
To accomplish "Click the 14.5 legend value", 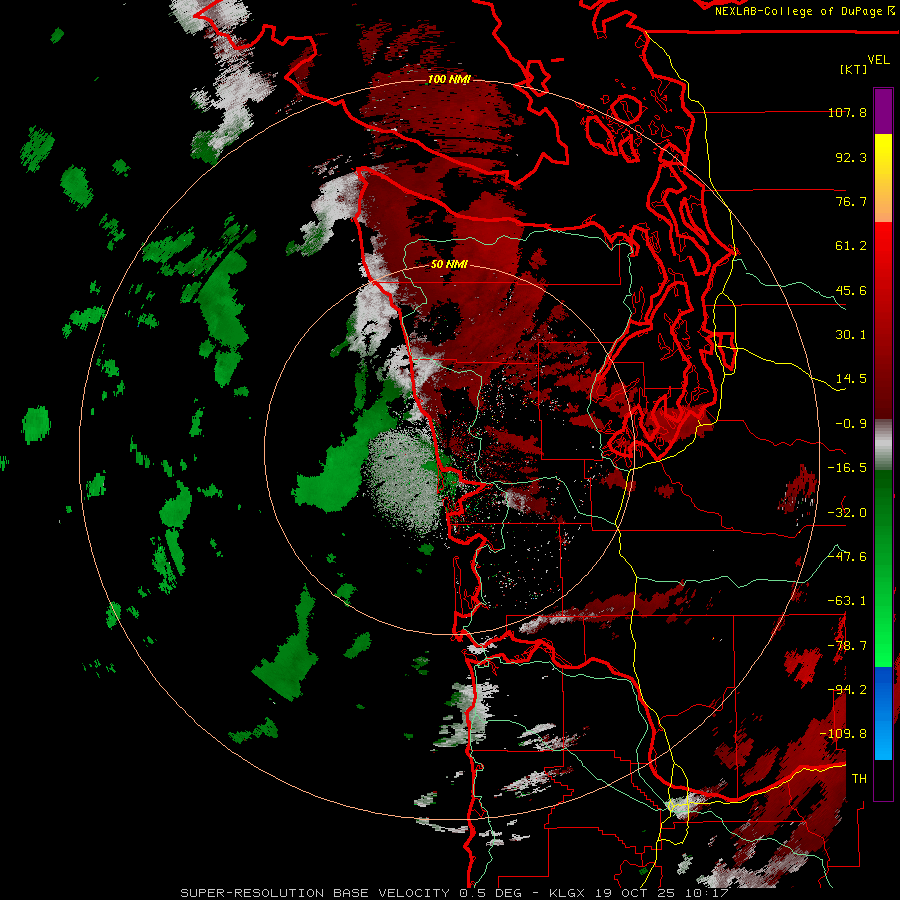I will pos(851,379).
